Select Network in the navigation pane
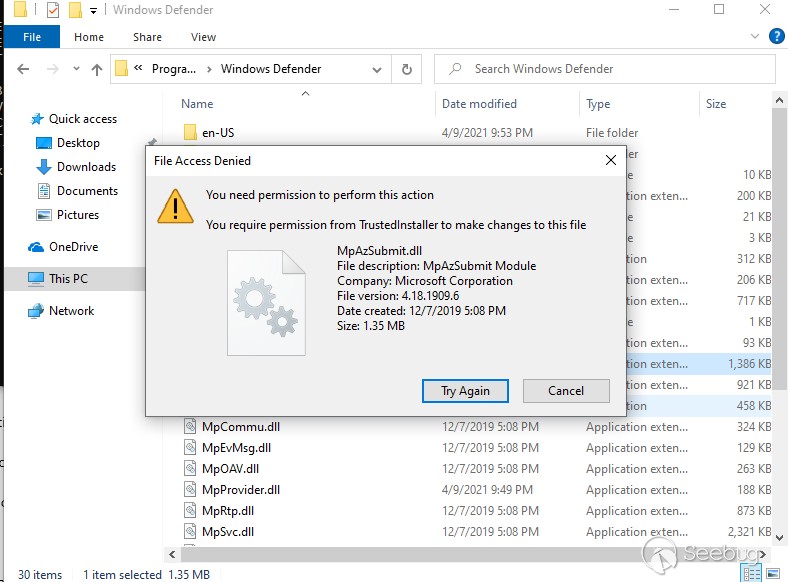 [71, 311]
